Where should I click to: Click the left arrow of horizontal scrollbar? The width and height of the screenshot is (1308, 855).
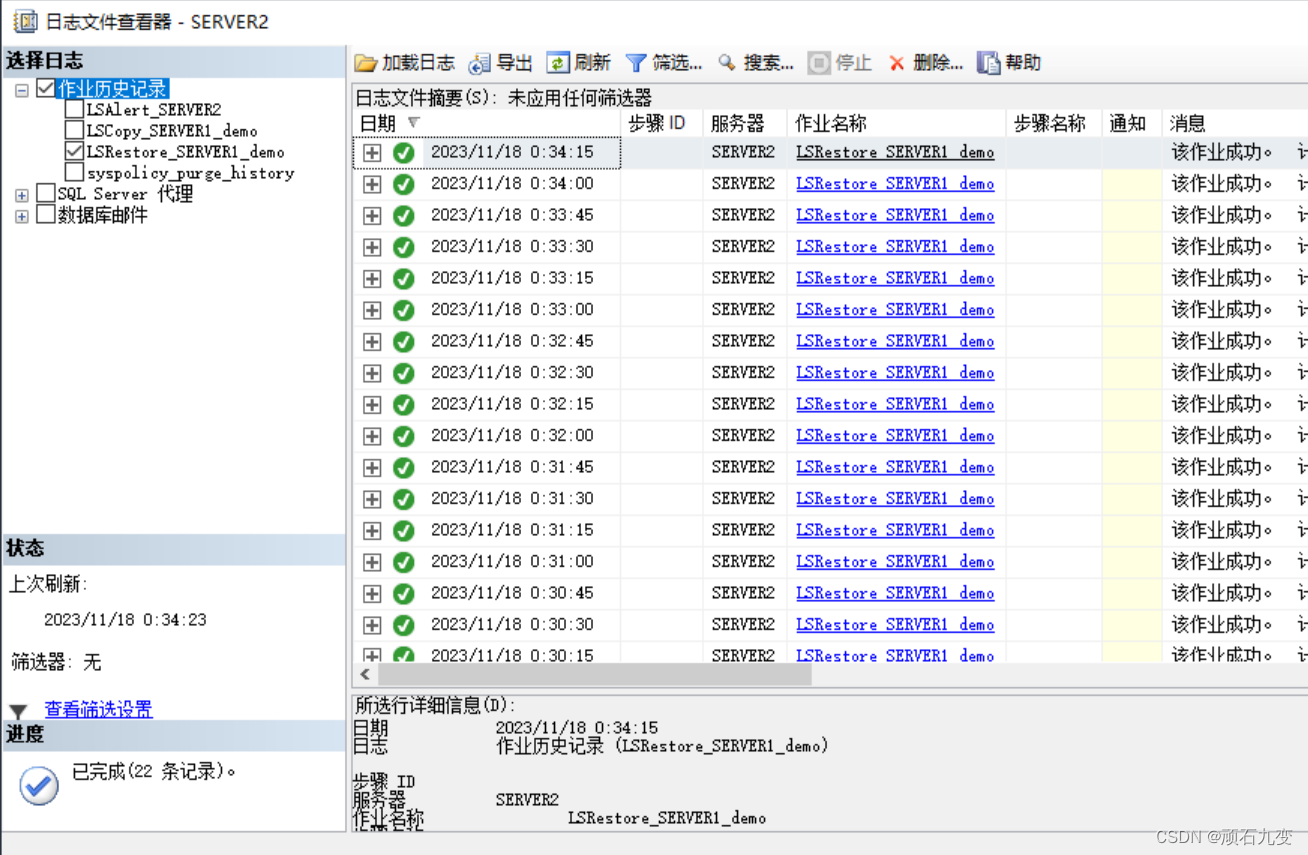365,675
